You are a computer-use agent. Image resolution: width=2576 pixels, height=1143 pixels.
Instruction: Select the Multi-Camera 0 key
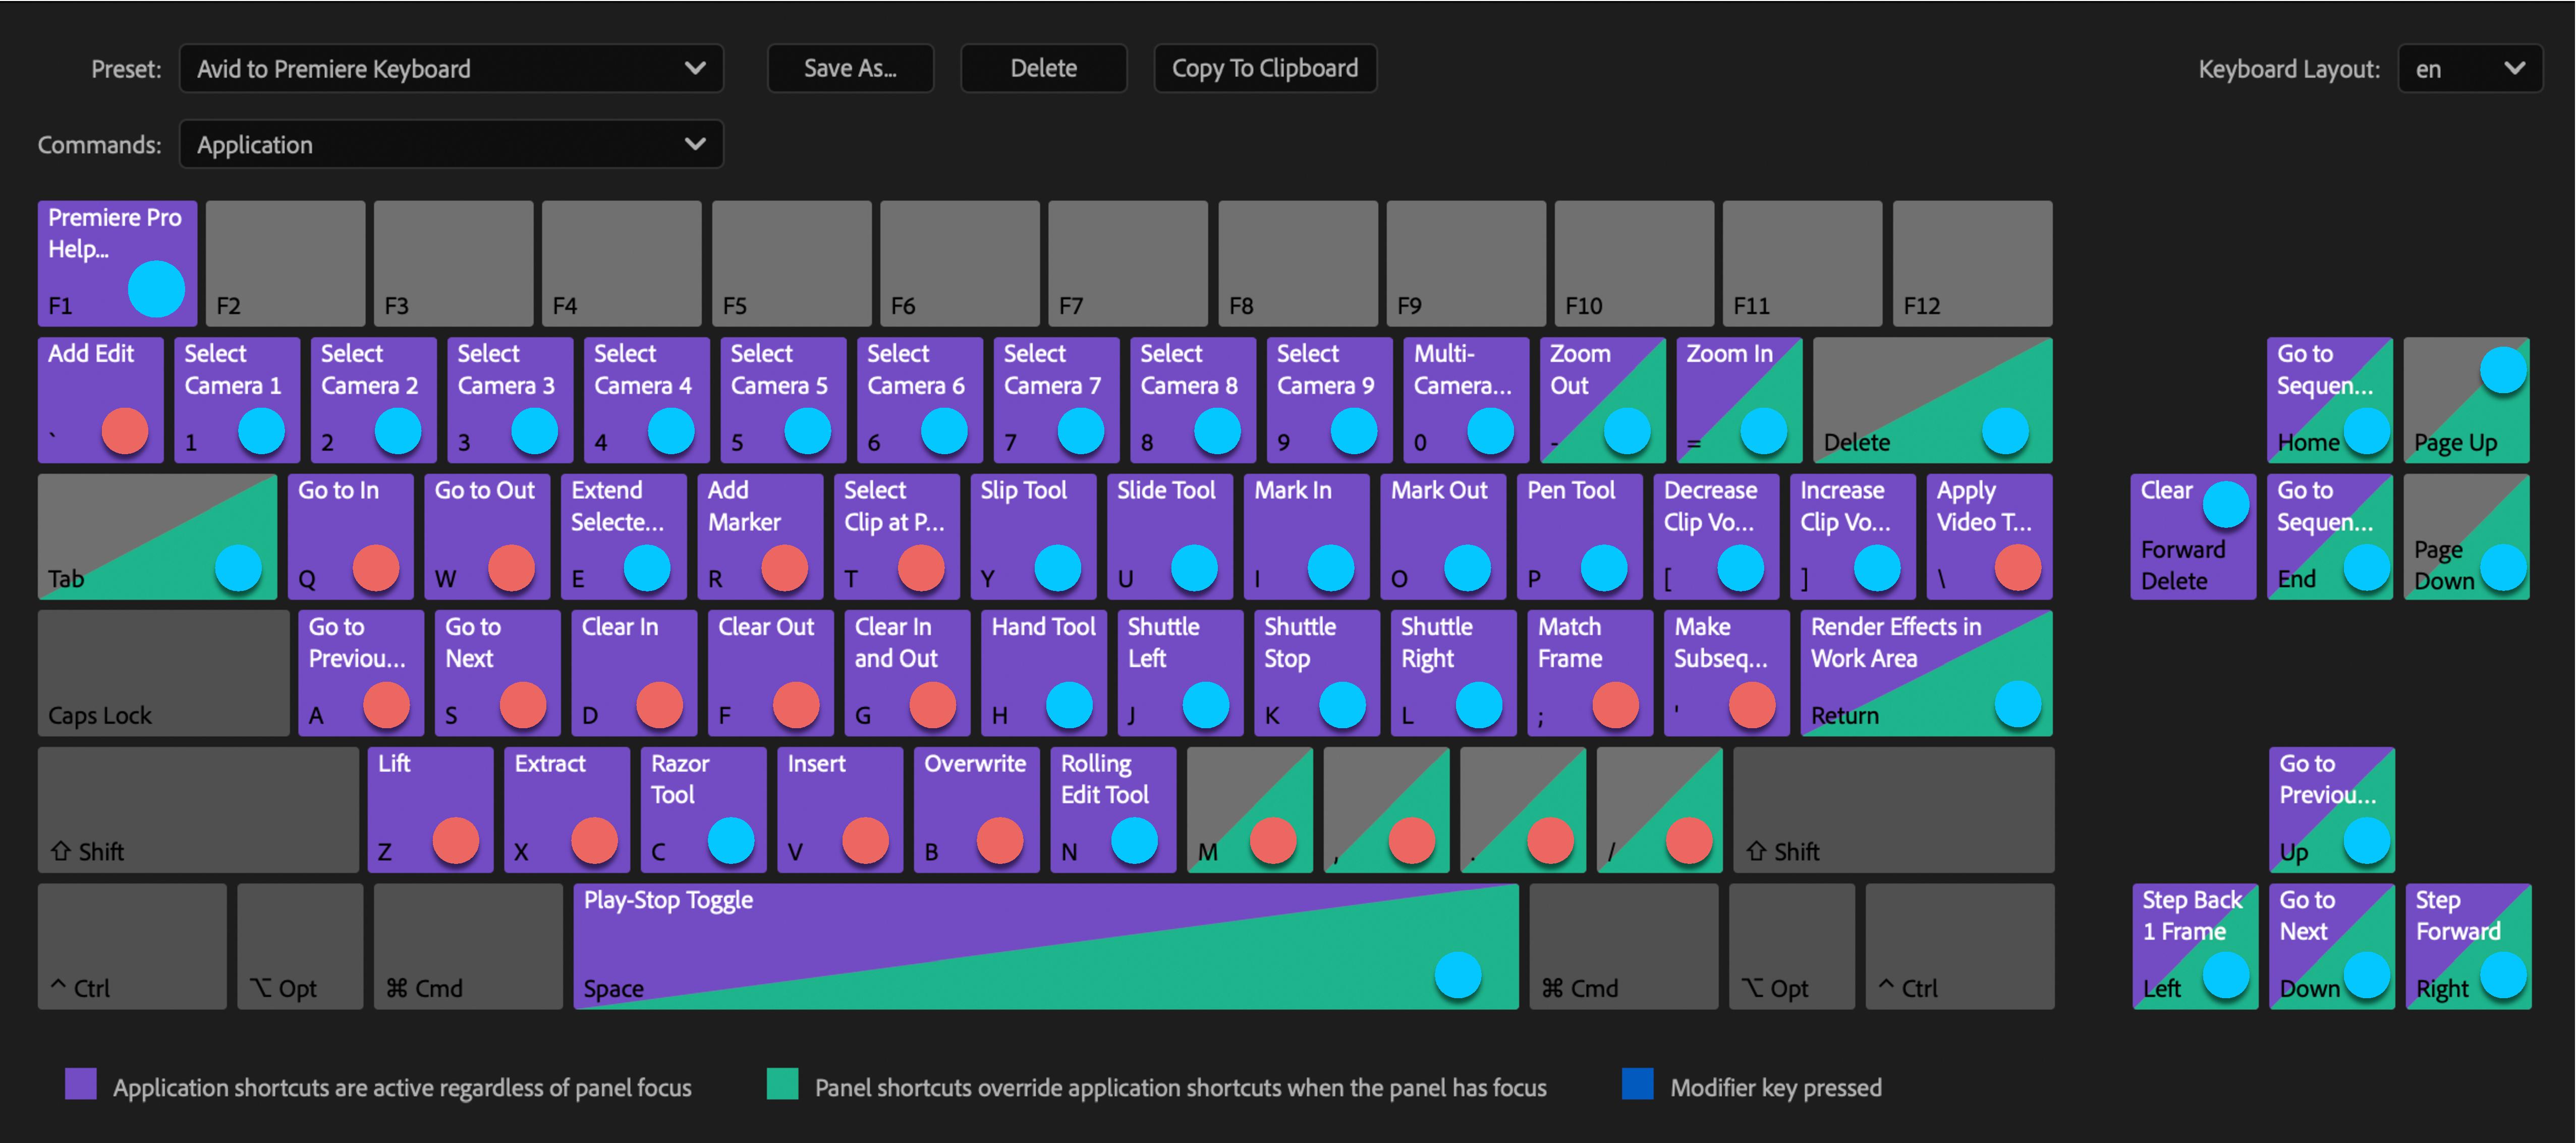pos(1466,400)
